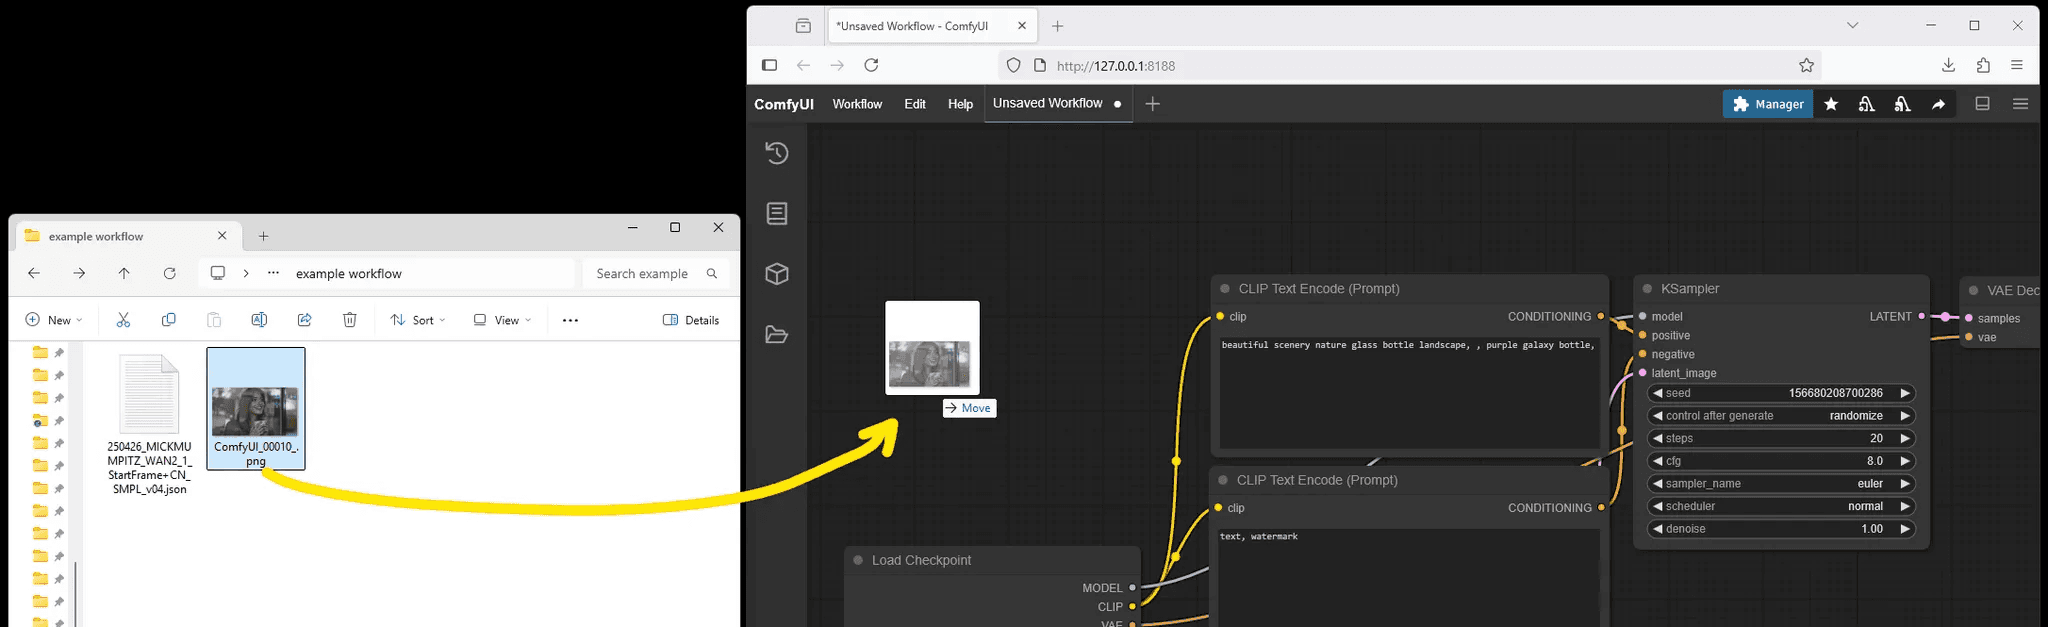Open the View dropdown in Explorer
This screenshot has height=627, width=2048.
(502, 320)
